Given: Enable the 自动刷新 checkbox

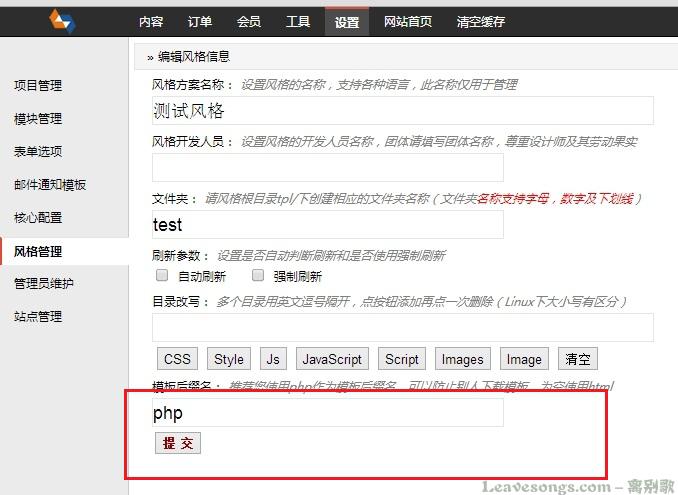Looking at the screenshot, I should (162, 275).
